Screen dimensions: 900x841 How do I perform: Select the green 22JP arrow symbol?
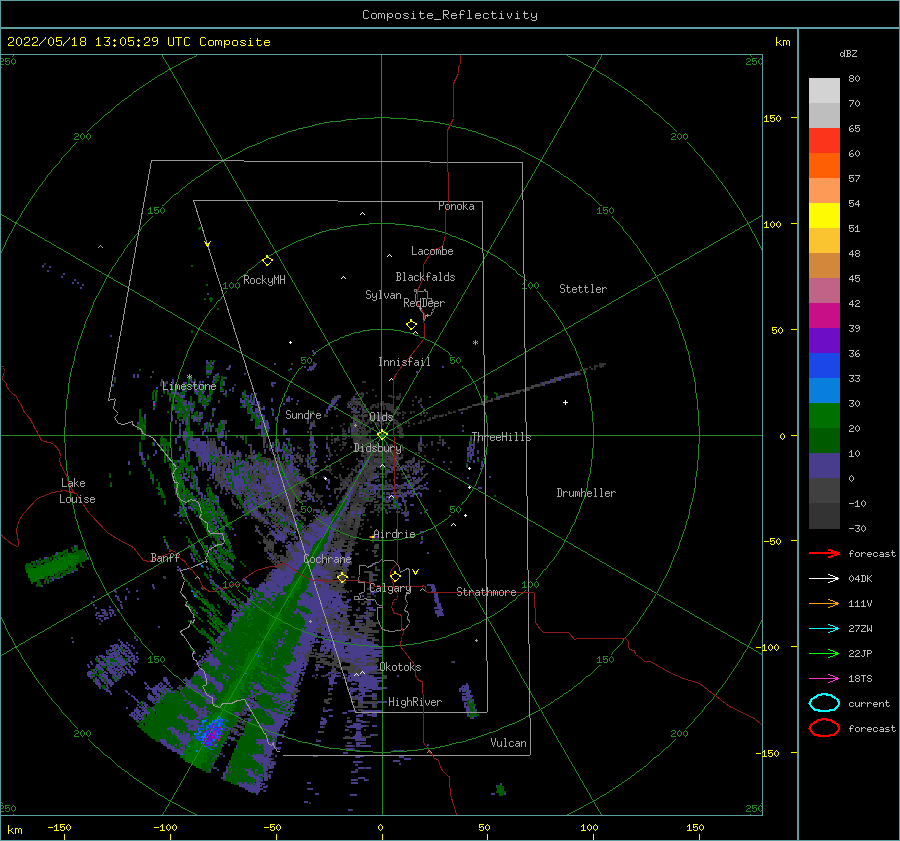824,653
